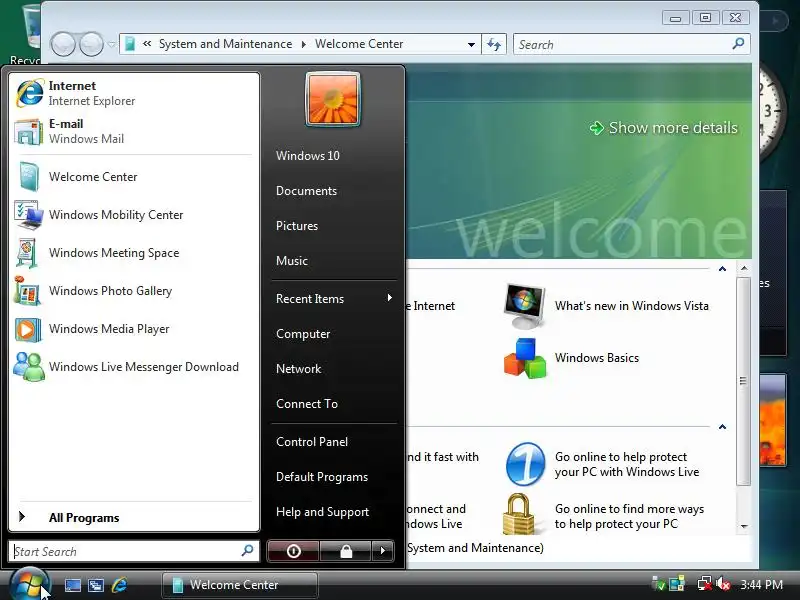
Task: Open Windows Meeting Space
Action: point(134,253)
